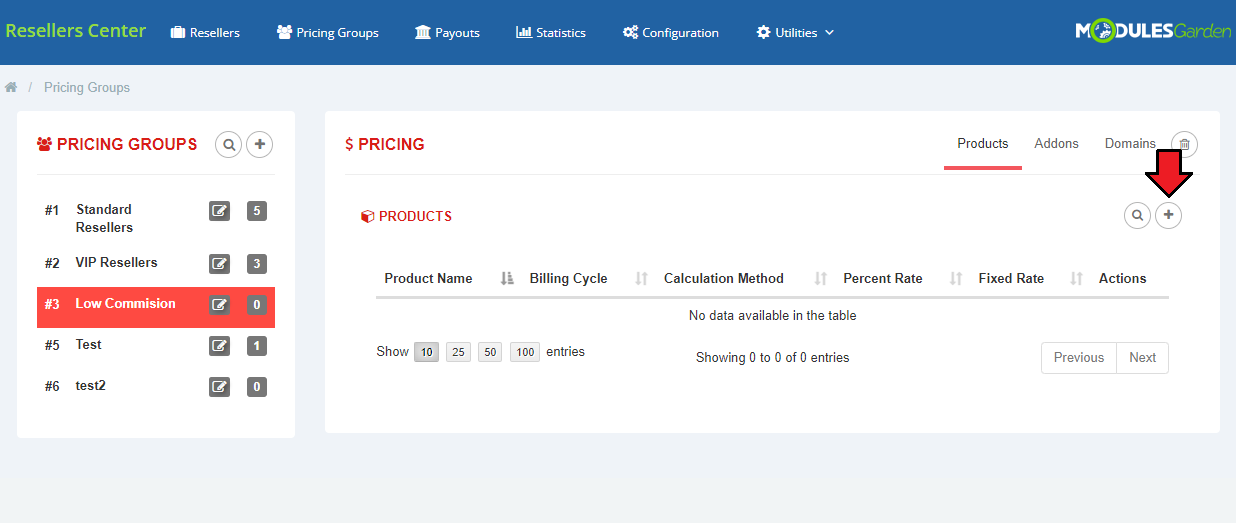Screen dimensions: 1236x523
Task: Add a new pricing group
Action: click(260, 145)
